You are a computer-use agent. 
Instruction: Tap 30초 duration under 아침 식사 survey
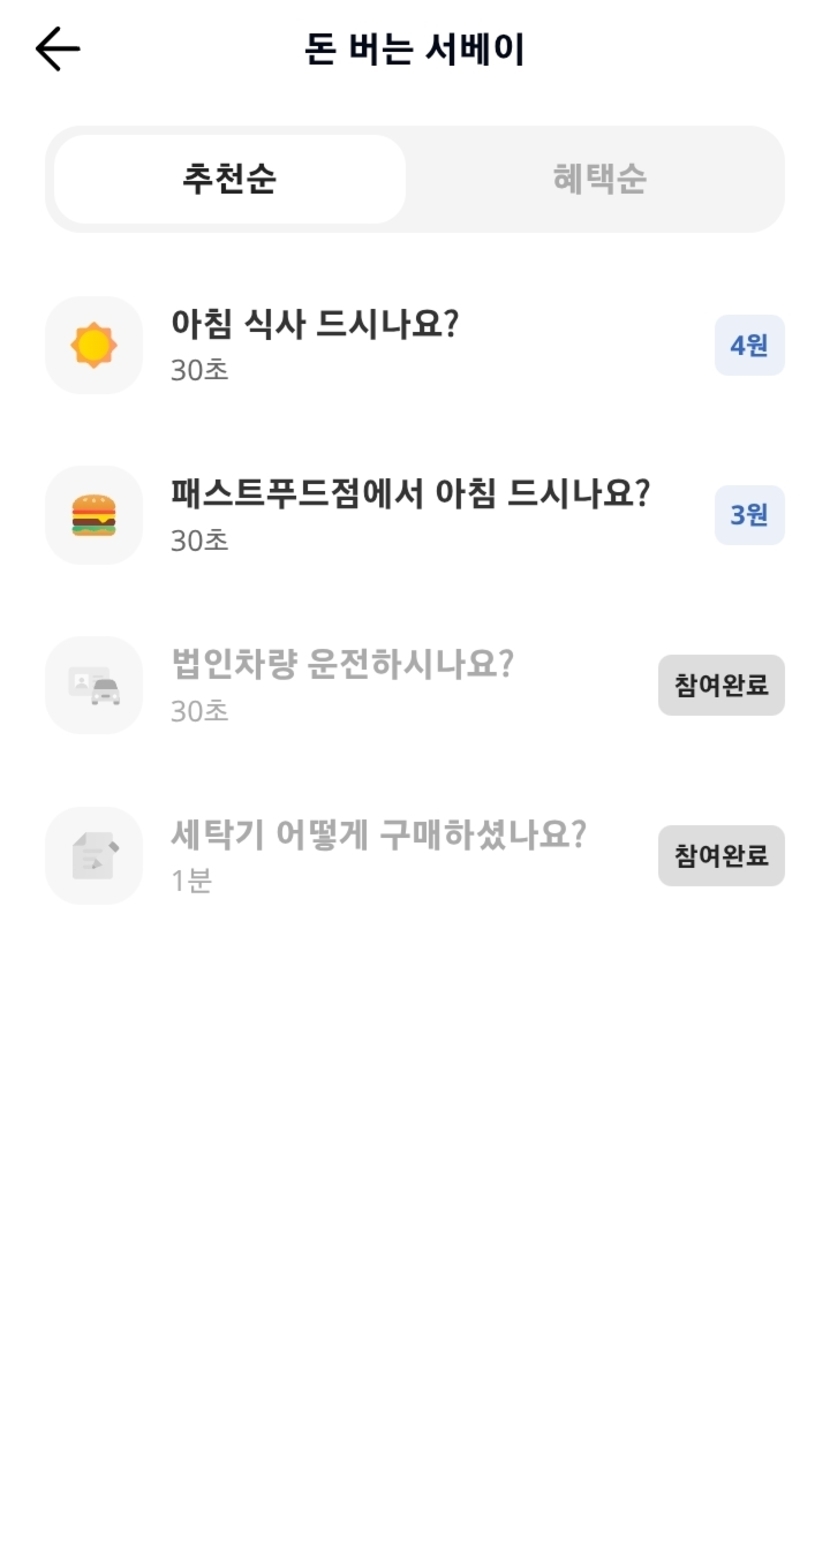coord(200,370)
